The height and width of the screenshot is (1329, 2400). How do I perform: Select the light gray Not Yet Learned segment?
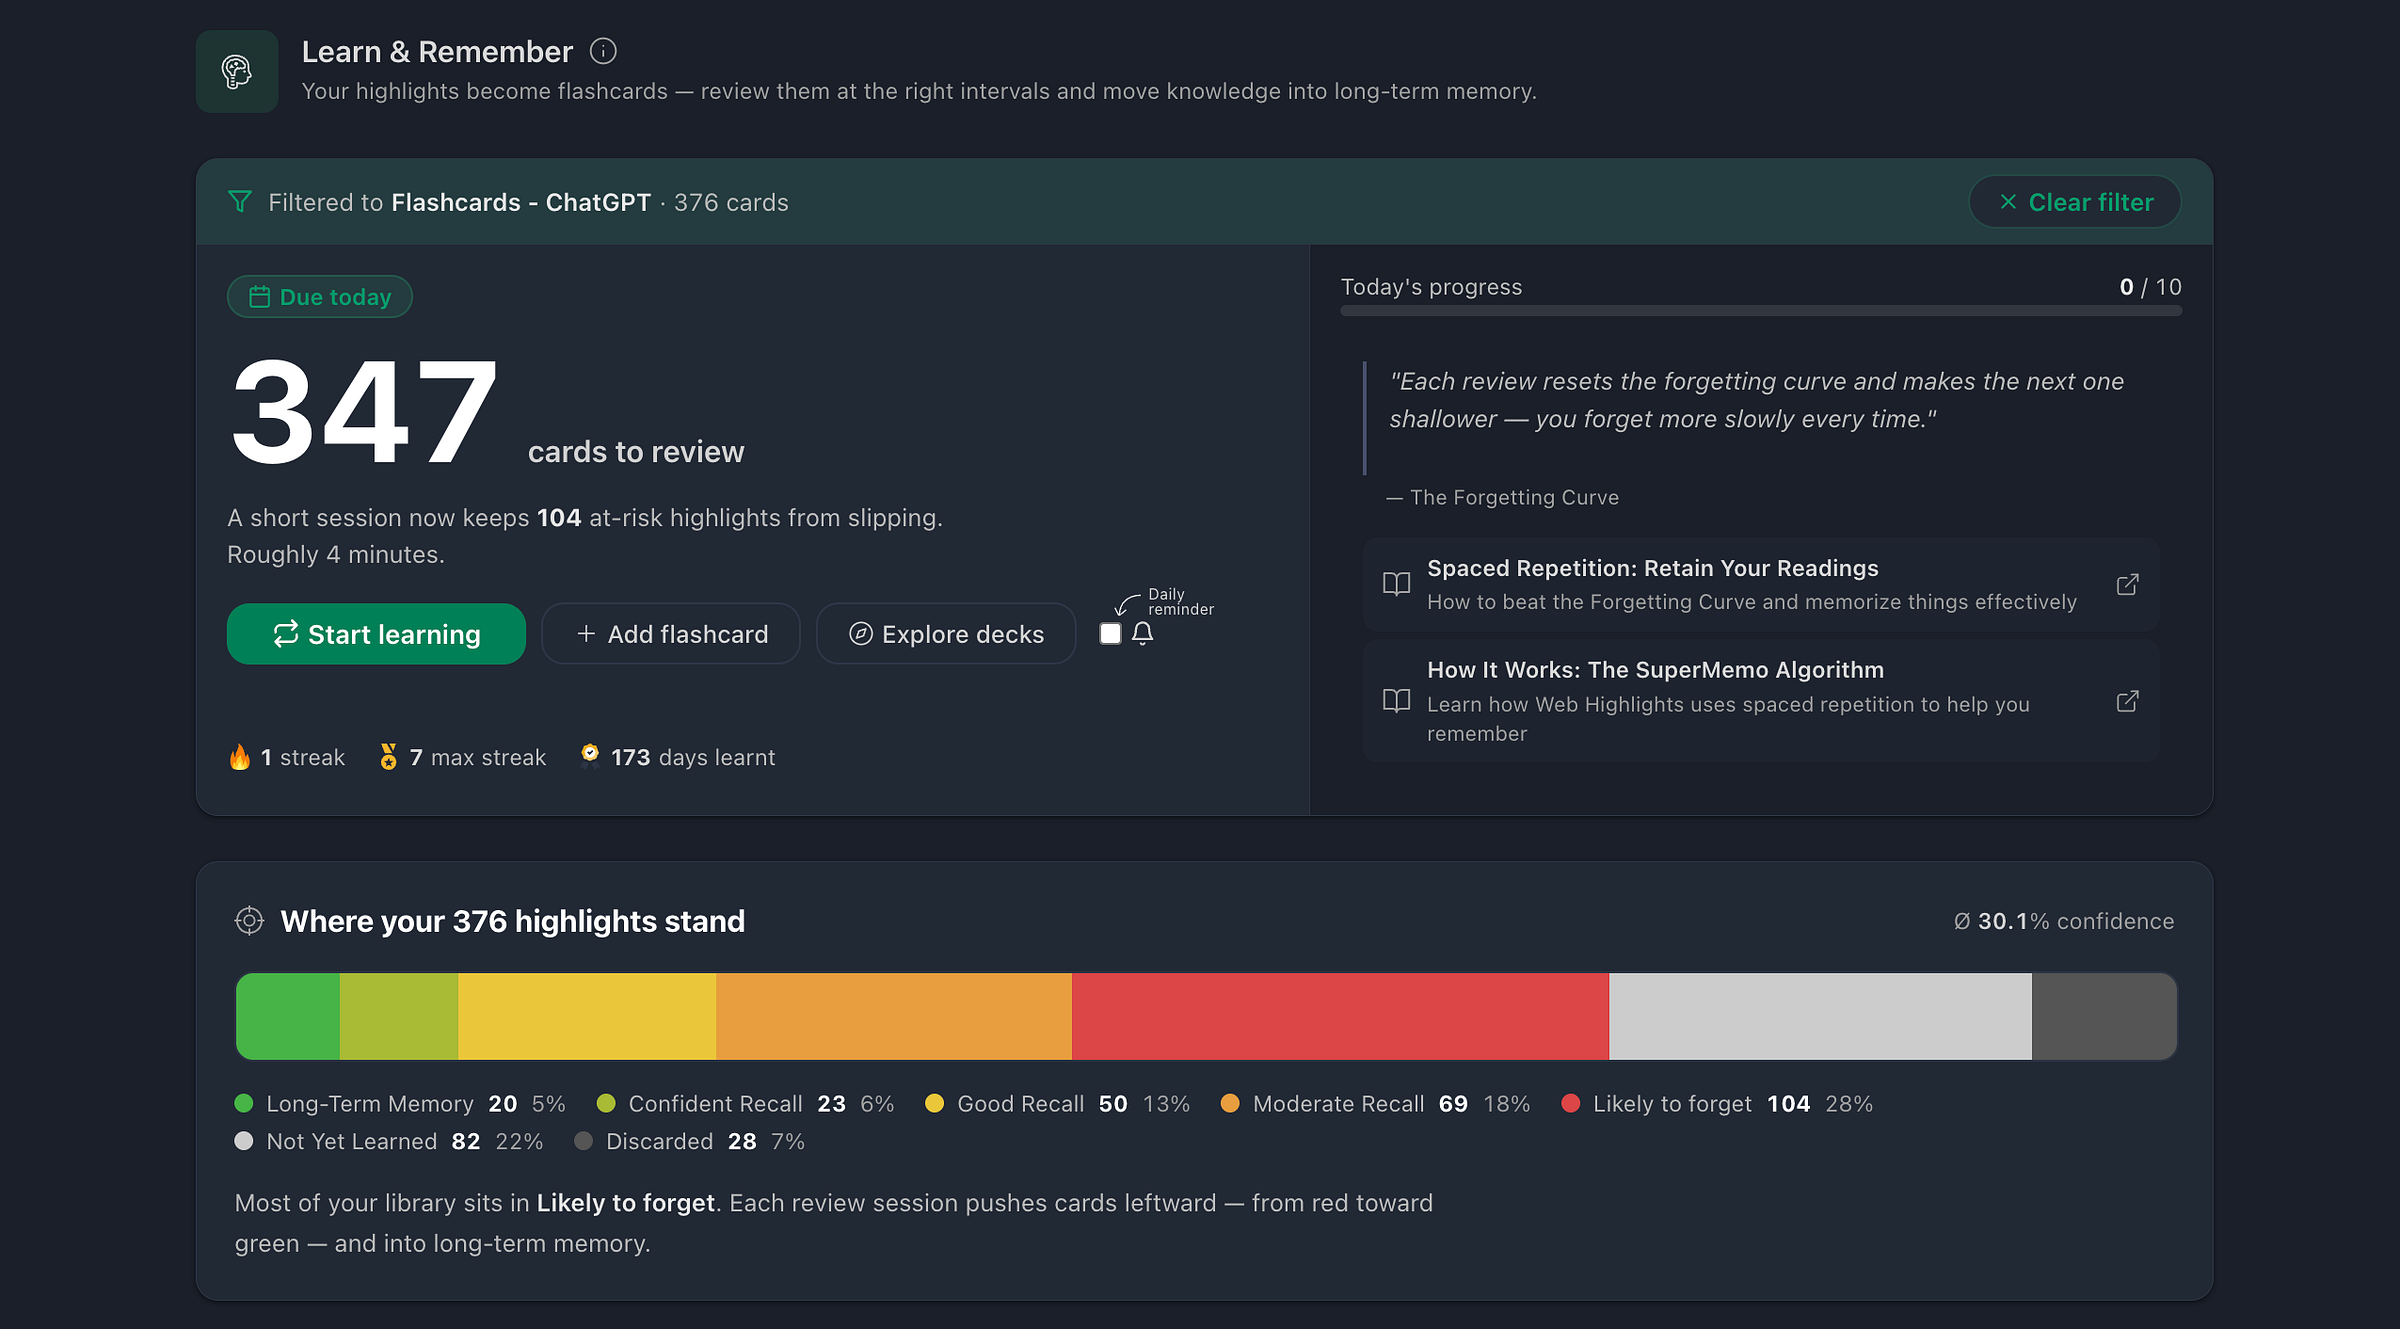click(x=1820, y=1016)
